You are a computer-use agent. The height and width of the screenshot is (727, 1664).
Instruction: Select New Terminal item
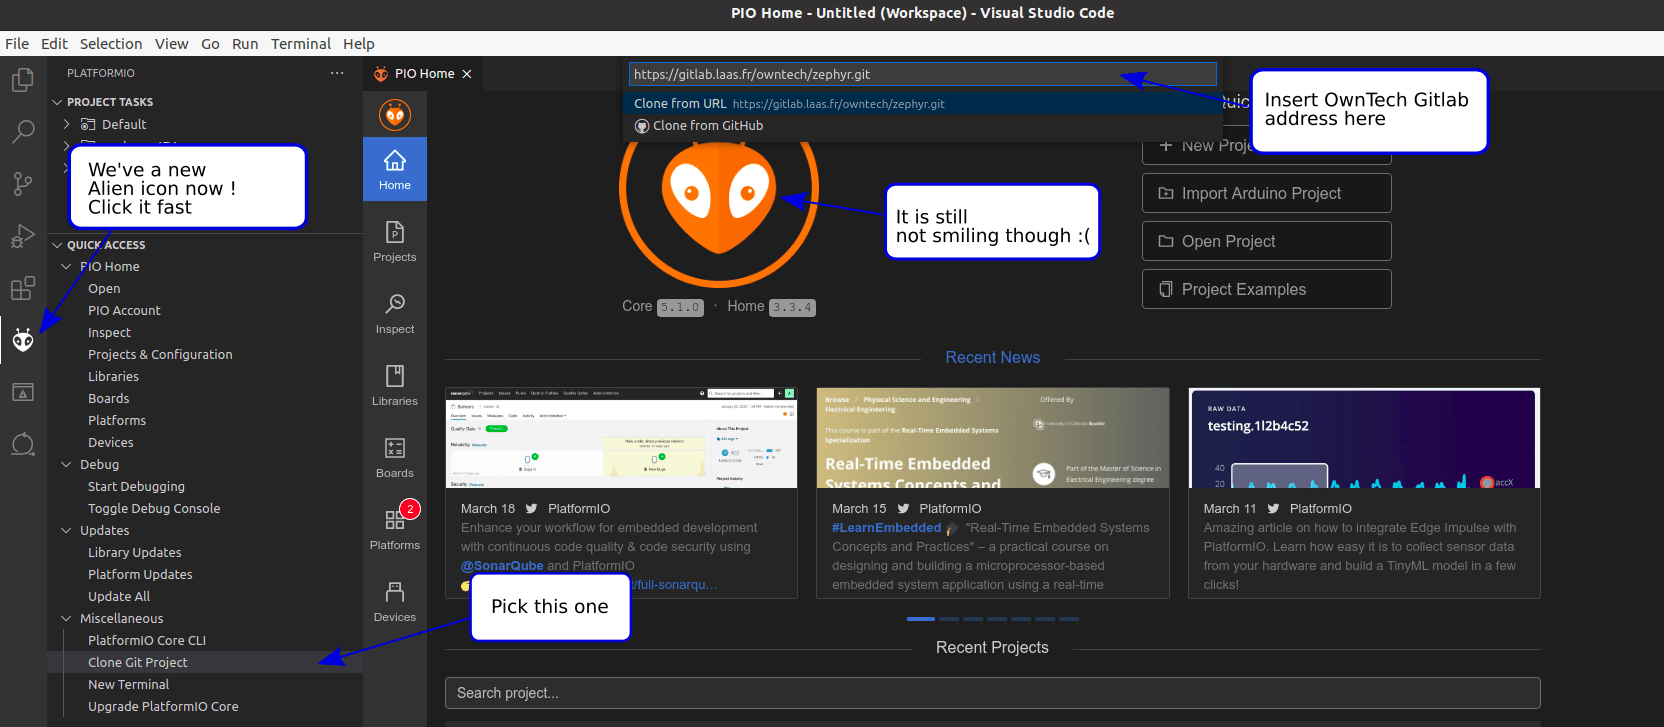pos(128,685)
